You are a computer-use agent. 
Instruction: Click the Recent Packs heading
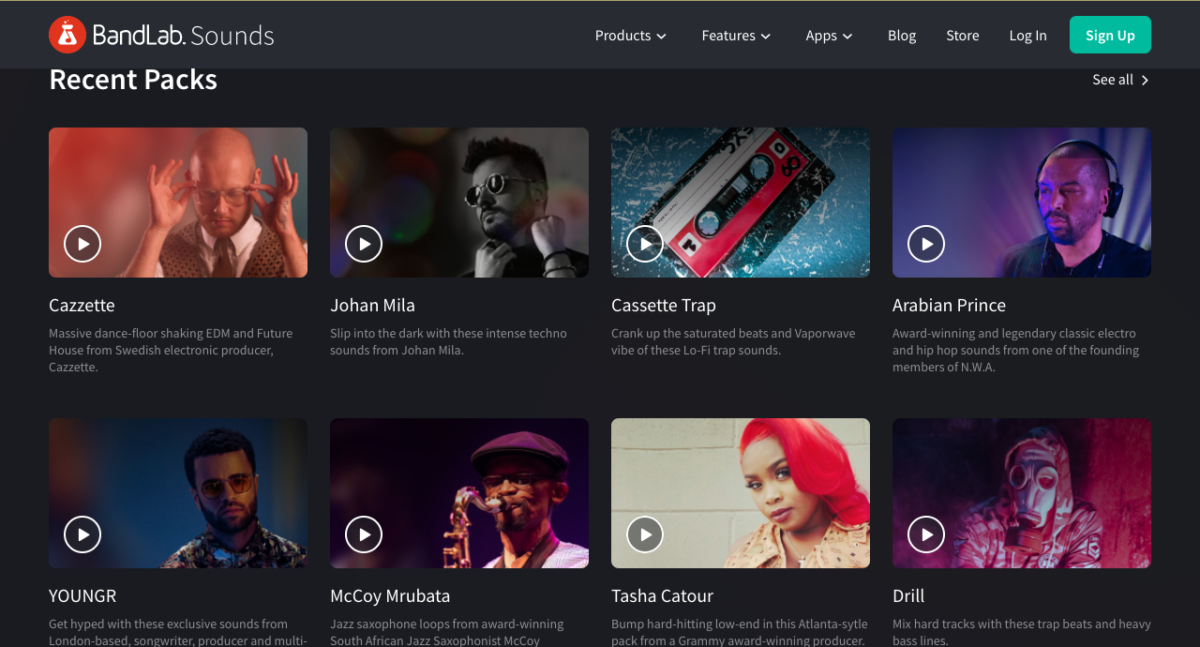tap(133, 80)
